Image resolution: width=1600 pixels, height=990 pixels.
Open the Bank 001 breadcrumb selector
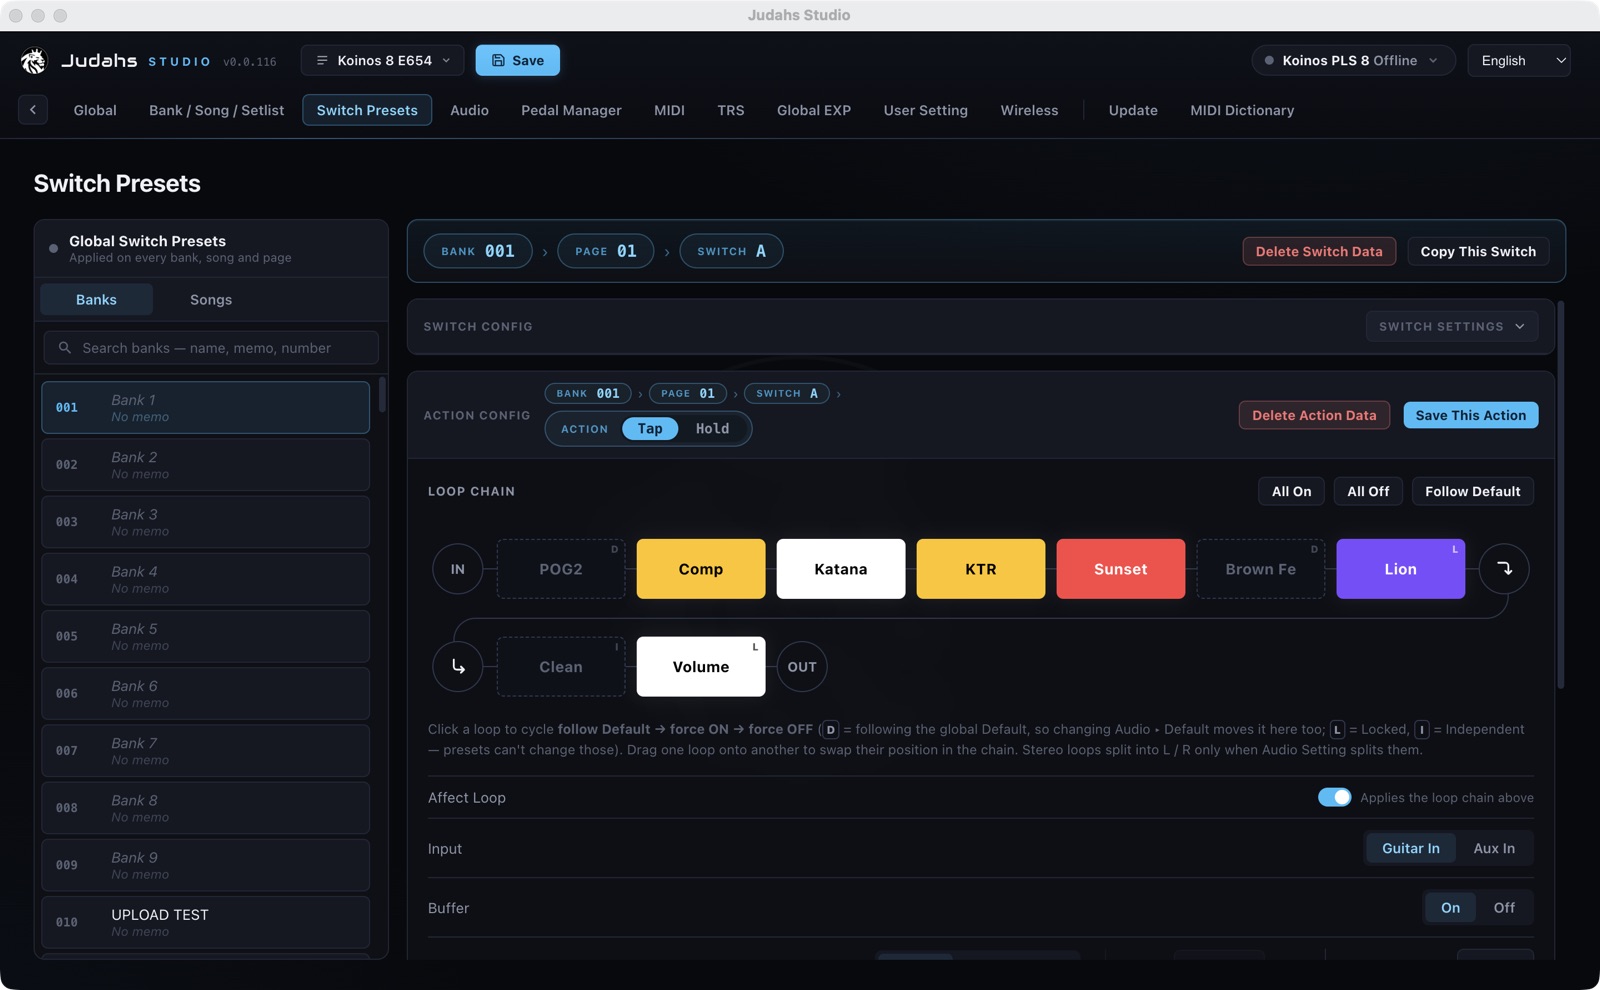pos(478,251)
